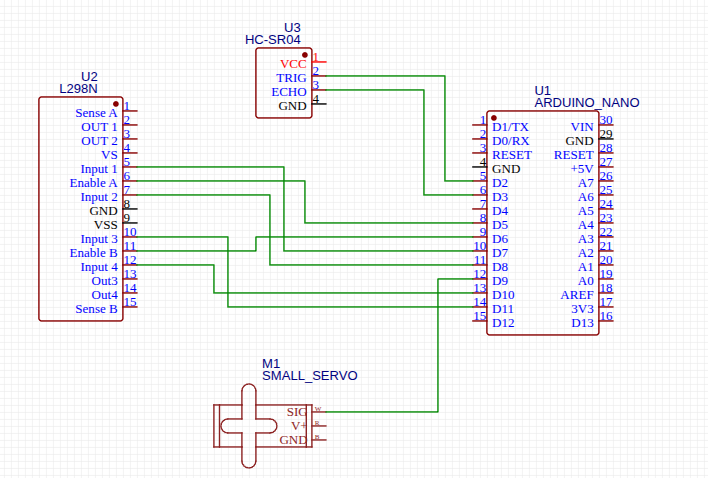
Task: Click the AREF pin label
Action: click(x=577, y=295)
